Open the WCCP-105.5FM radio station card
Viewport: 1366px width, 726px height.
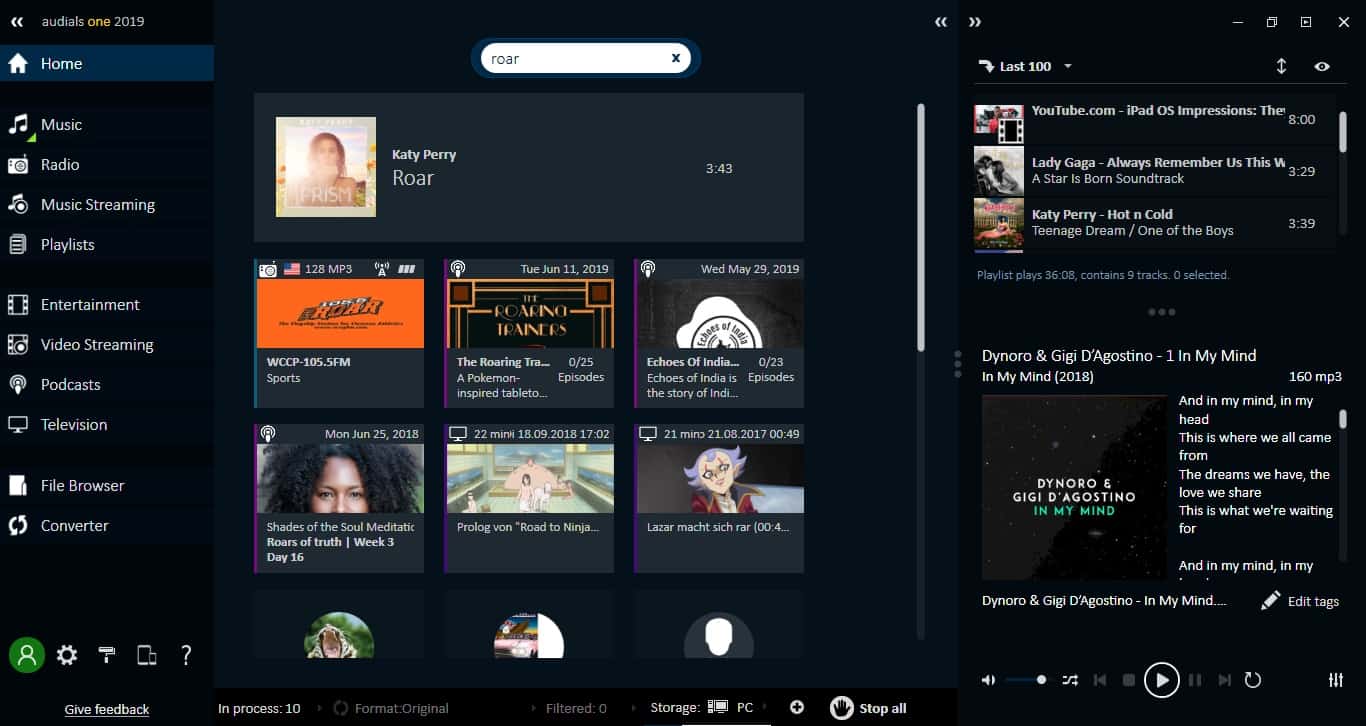point(340,333)
